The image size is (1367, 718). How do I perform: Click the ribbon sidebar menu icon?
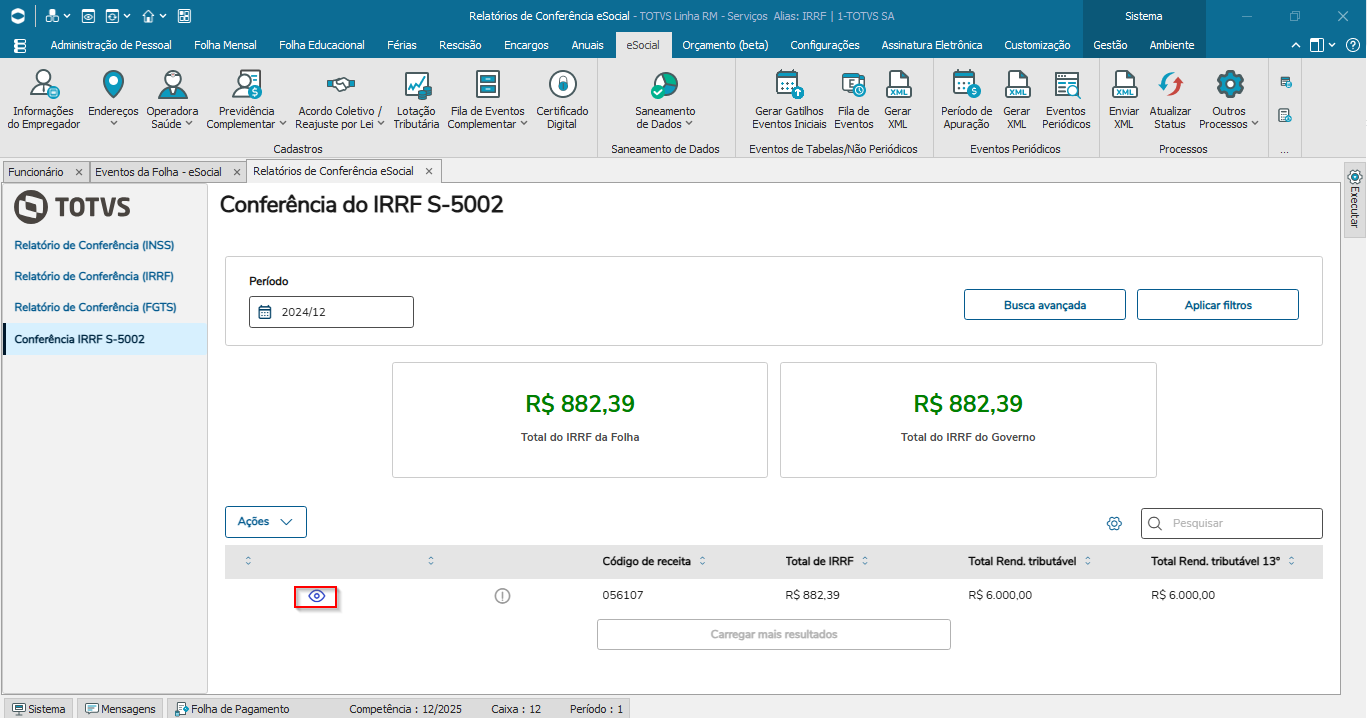click(x=20, y=45)
